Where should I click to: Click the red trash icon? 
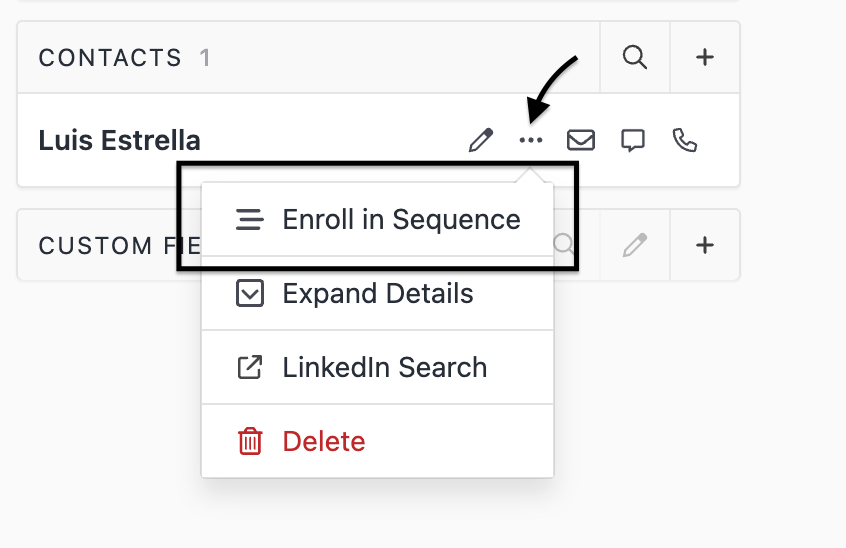pos(249,441)
